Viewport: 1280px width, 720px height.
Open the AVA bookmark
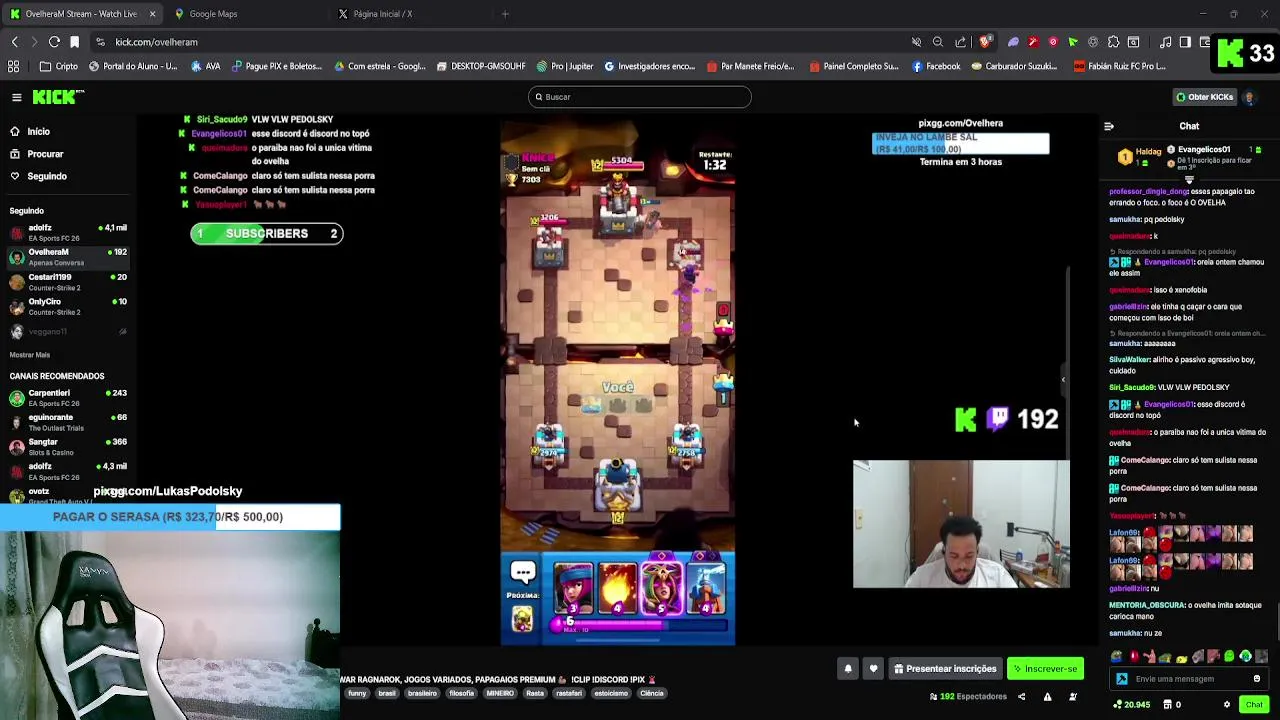point(206,66)
